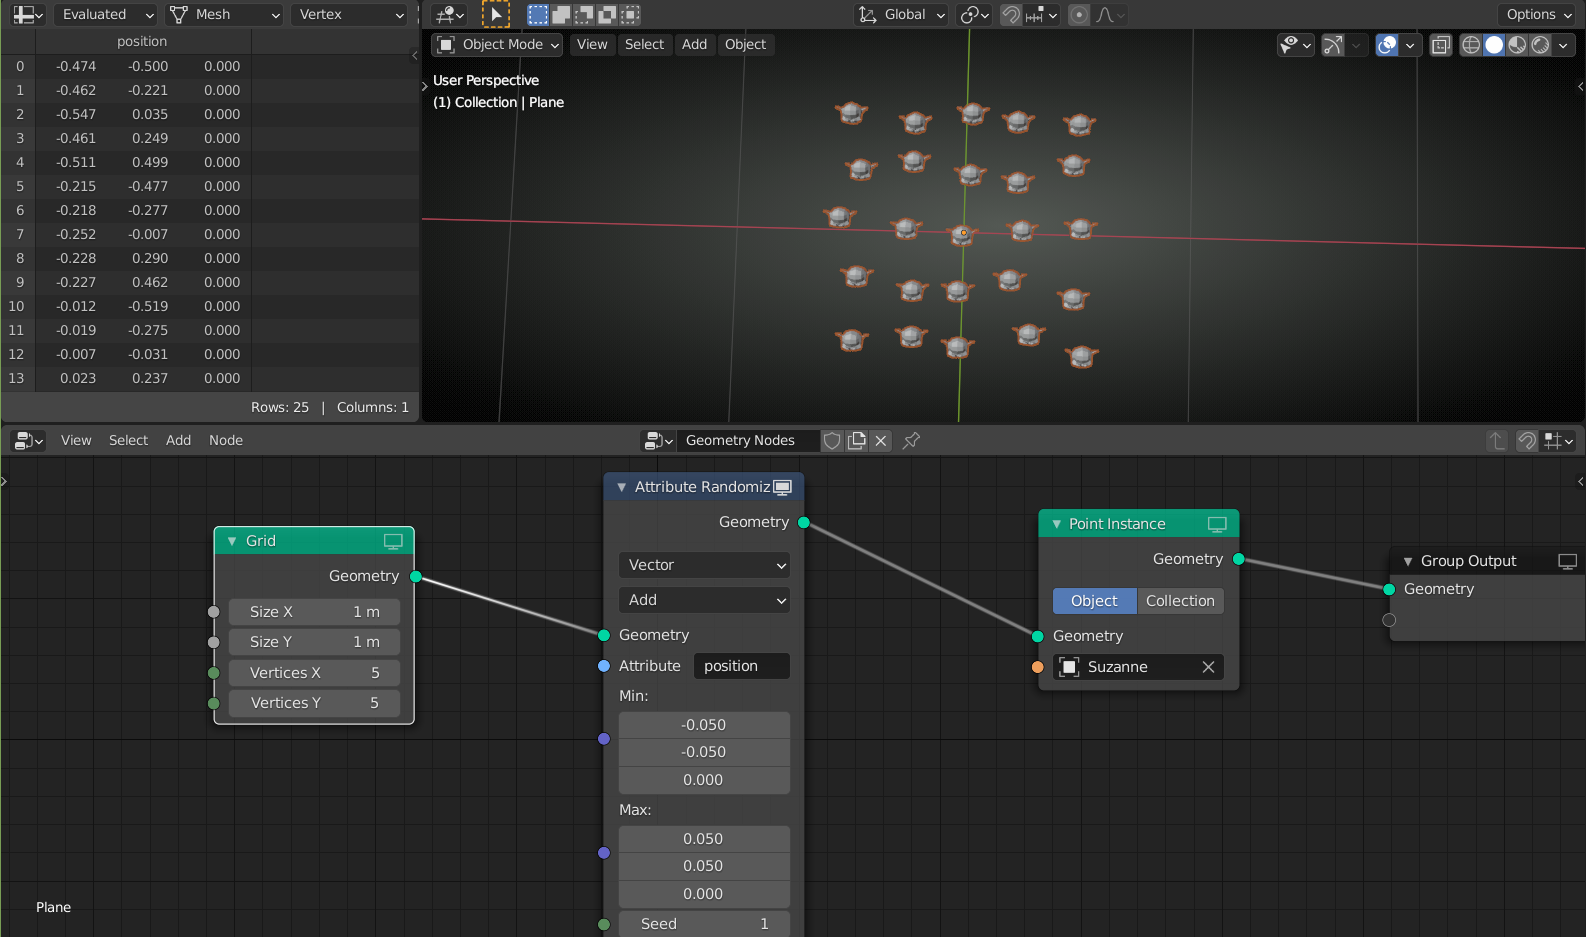Collapse the Point Instance node
The width and height of the screenshot is (1586, 937).
(x=1056, y=524)
